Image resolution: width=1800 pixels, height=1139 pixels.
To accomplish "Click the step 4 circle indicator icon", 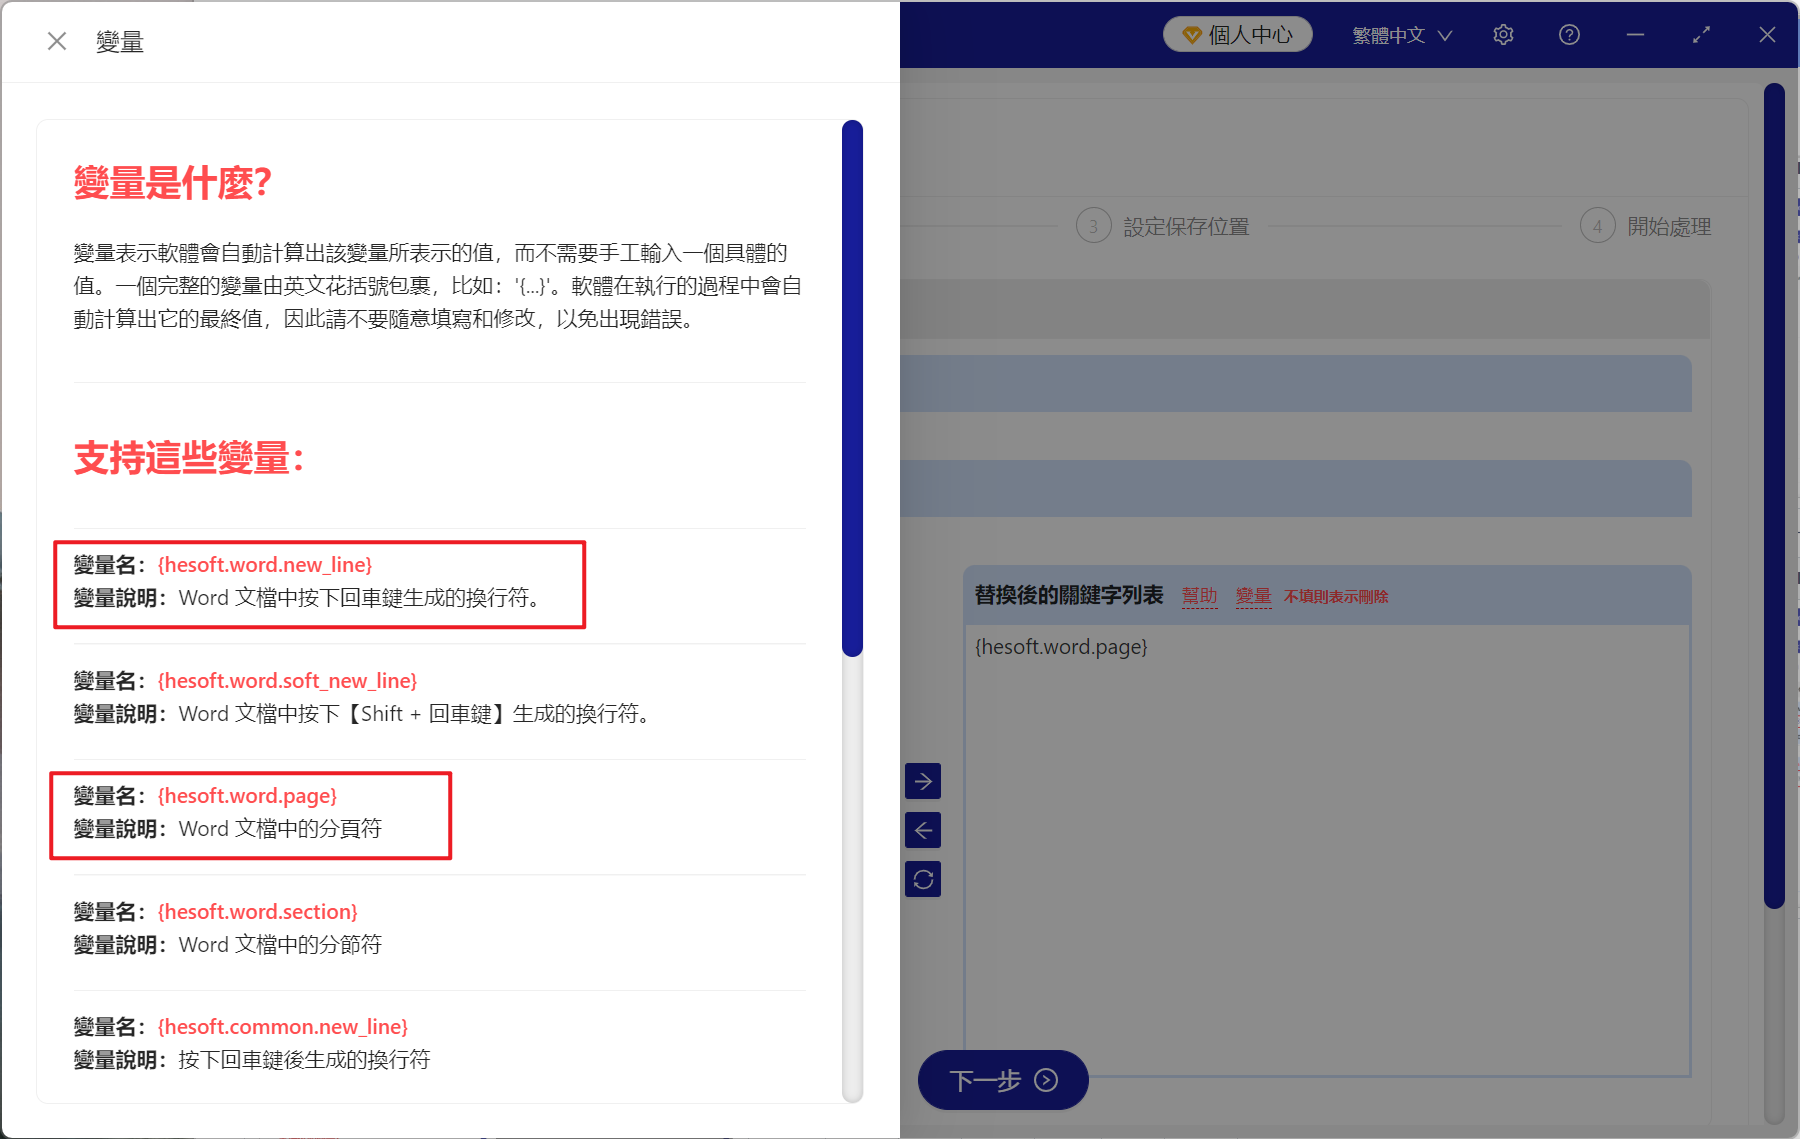I will tap(1597, 226).
